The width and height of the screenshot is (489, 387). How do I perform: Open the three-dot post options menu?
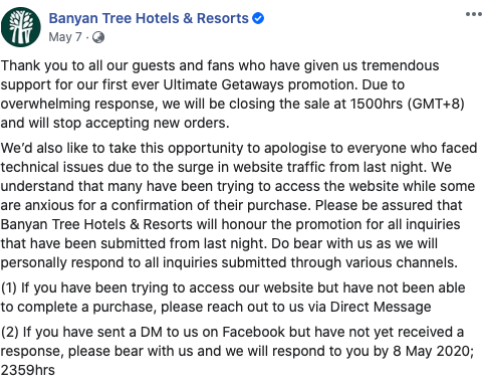[x=474, y=14]
